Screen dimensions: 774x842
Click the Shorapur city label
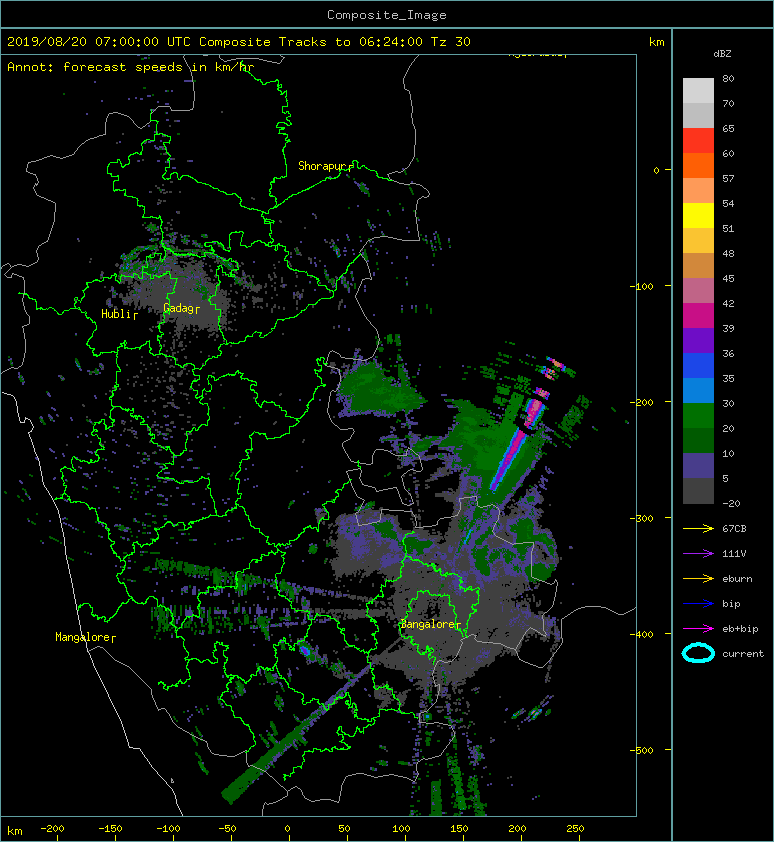(322, 166)
